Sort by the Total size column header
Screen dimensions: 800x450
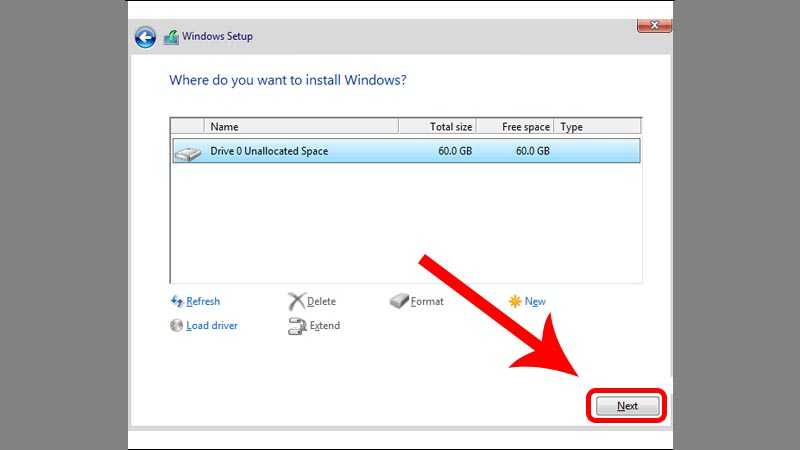(437, 127)
